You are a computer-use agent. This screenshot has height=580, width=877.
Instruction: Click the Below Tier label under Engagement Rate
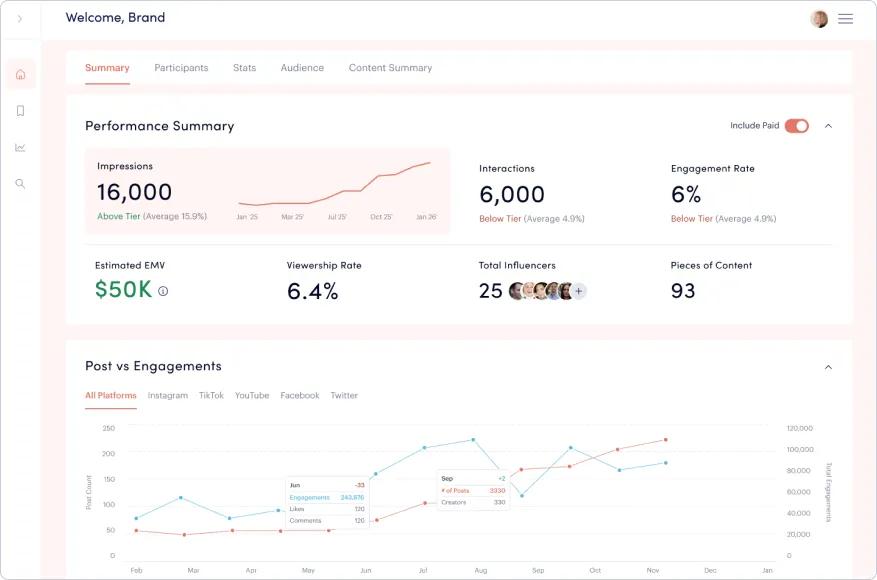pos(692,219)
